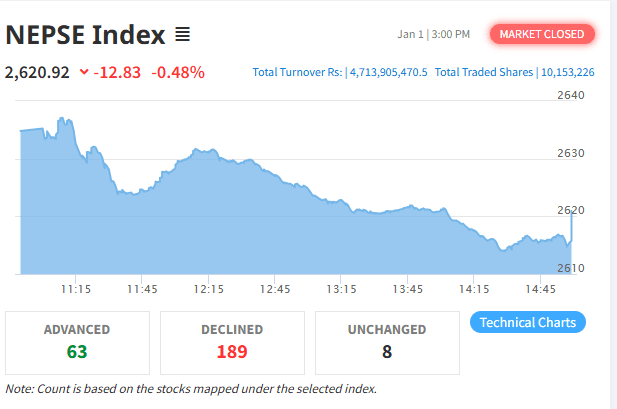Open the Technical Charts button
The image size is (617, 409).
click(x=527, y=322)
